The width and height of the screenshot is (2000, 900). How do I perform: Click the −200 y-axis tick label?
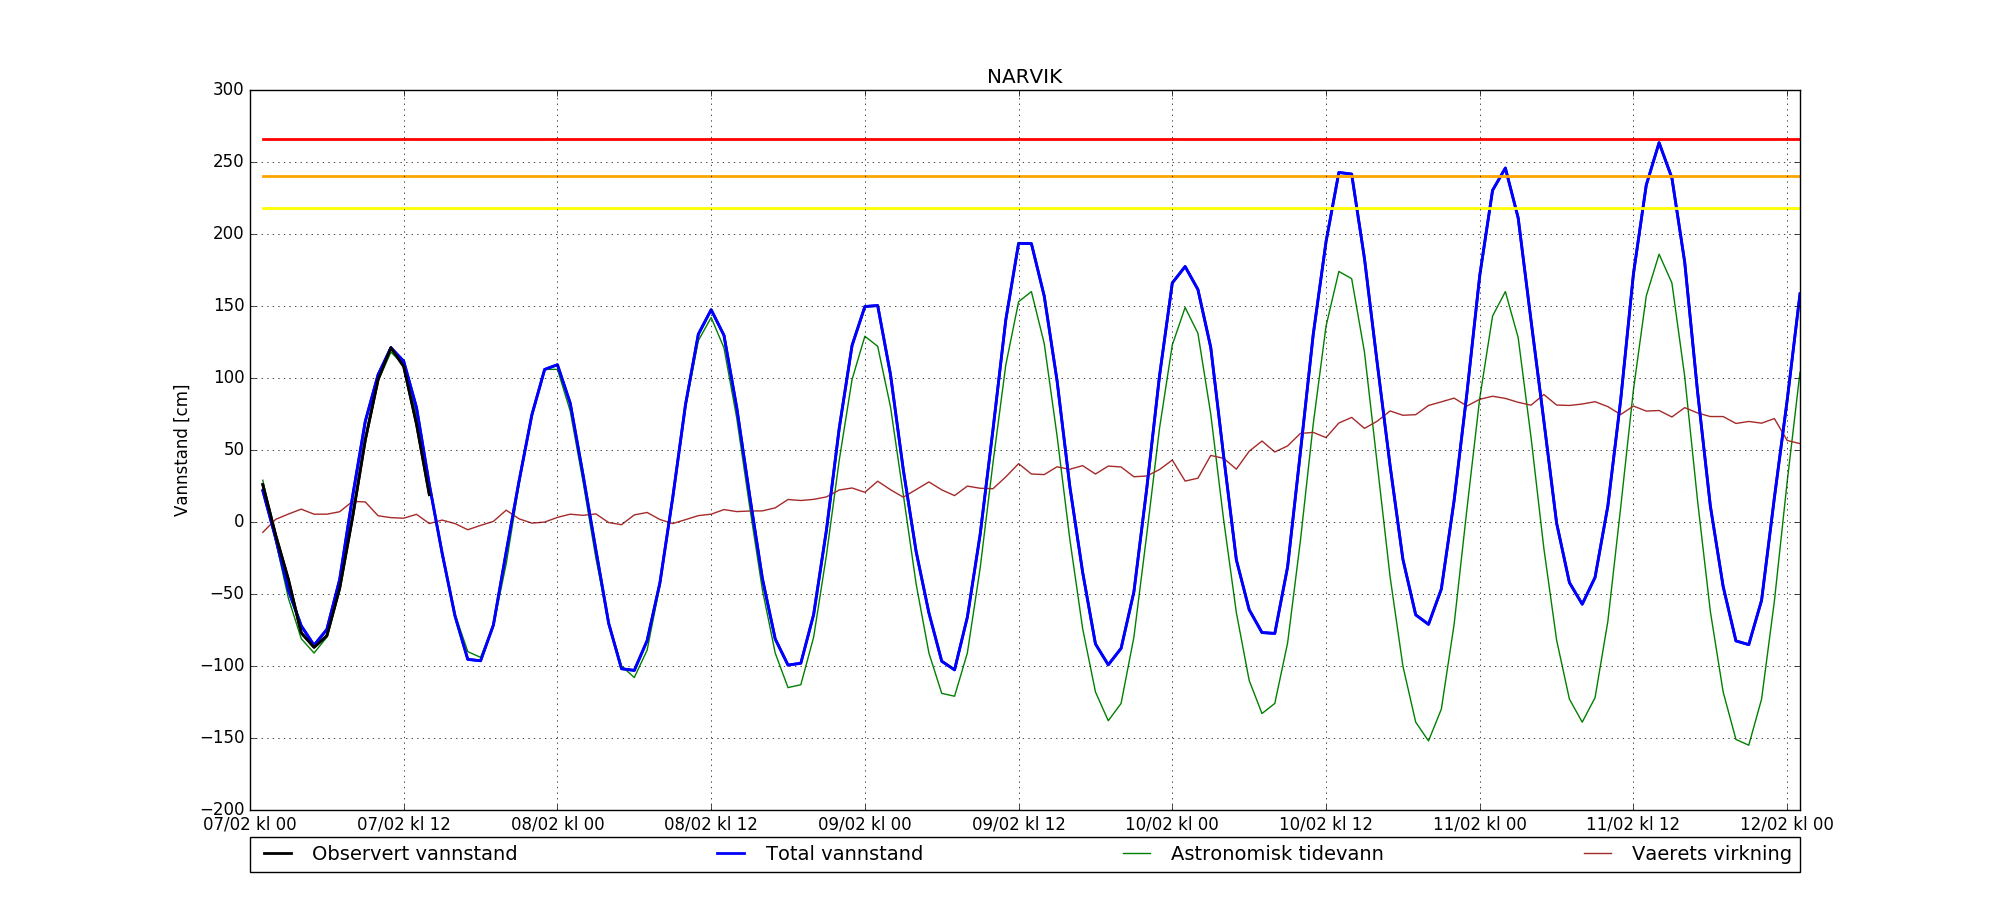tap(221, 809)
